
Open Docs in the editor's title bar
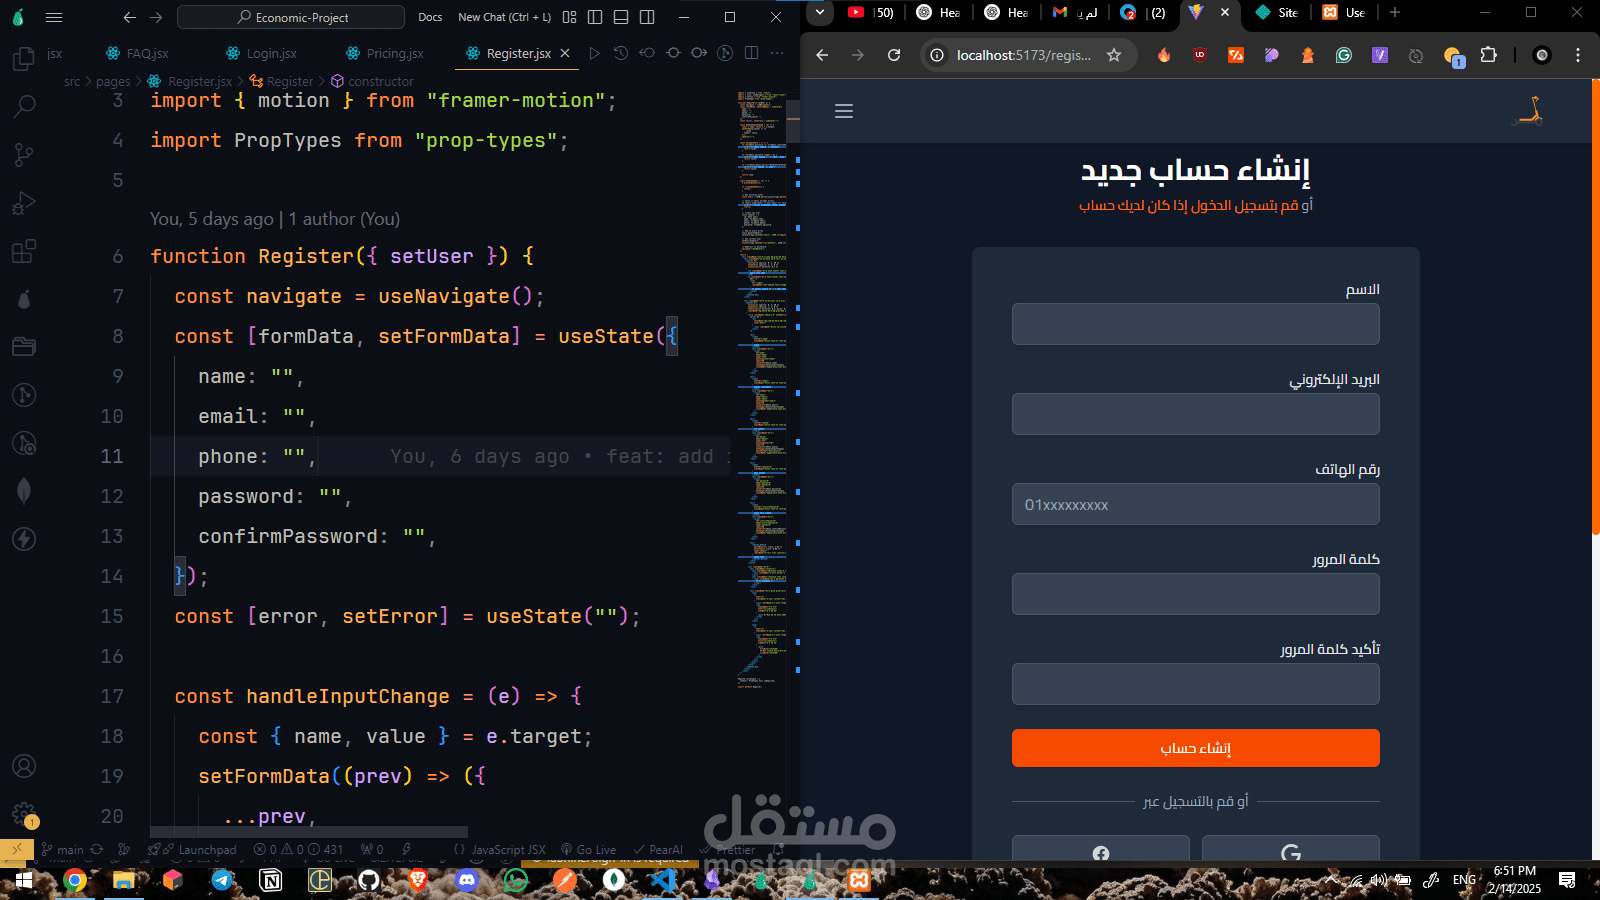(x=430, y=17)
